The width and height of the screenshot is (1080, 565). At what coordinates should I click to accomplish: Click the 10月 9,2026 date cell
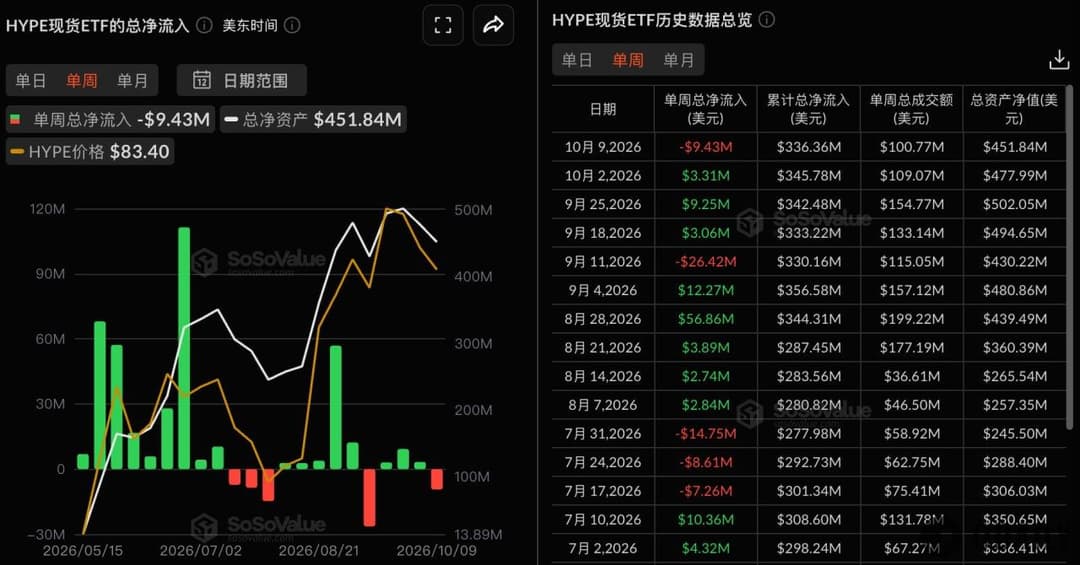tap(603, 147)
